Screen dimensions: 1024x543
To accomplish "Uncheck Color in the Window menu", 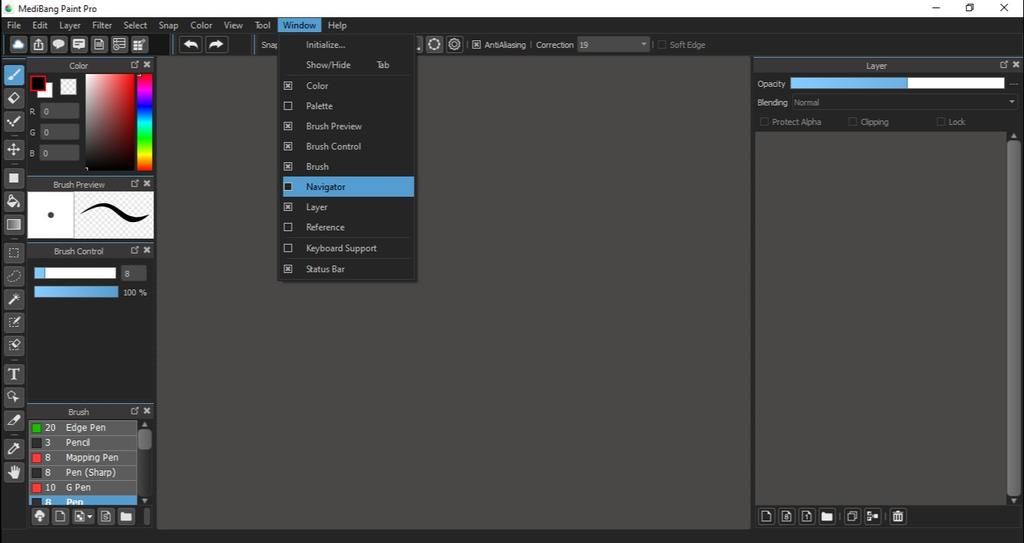I will (x=288, y=86).
